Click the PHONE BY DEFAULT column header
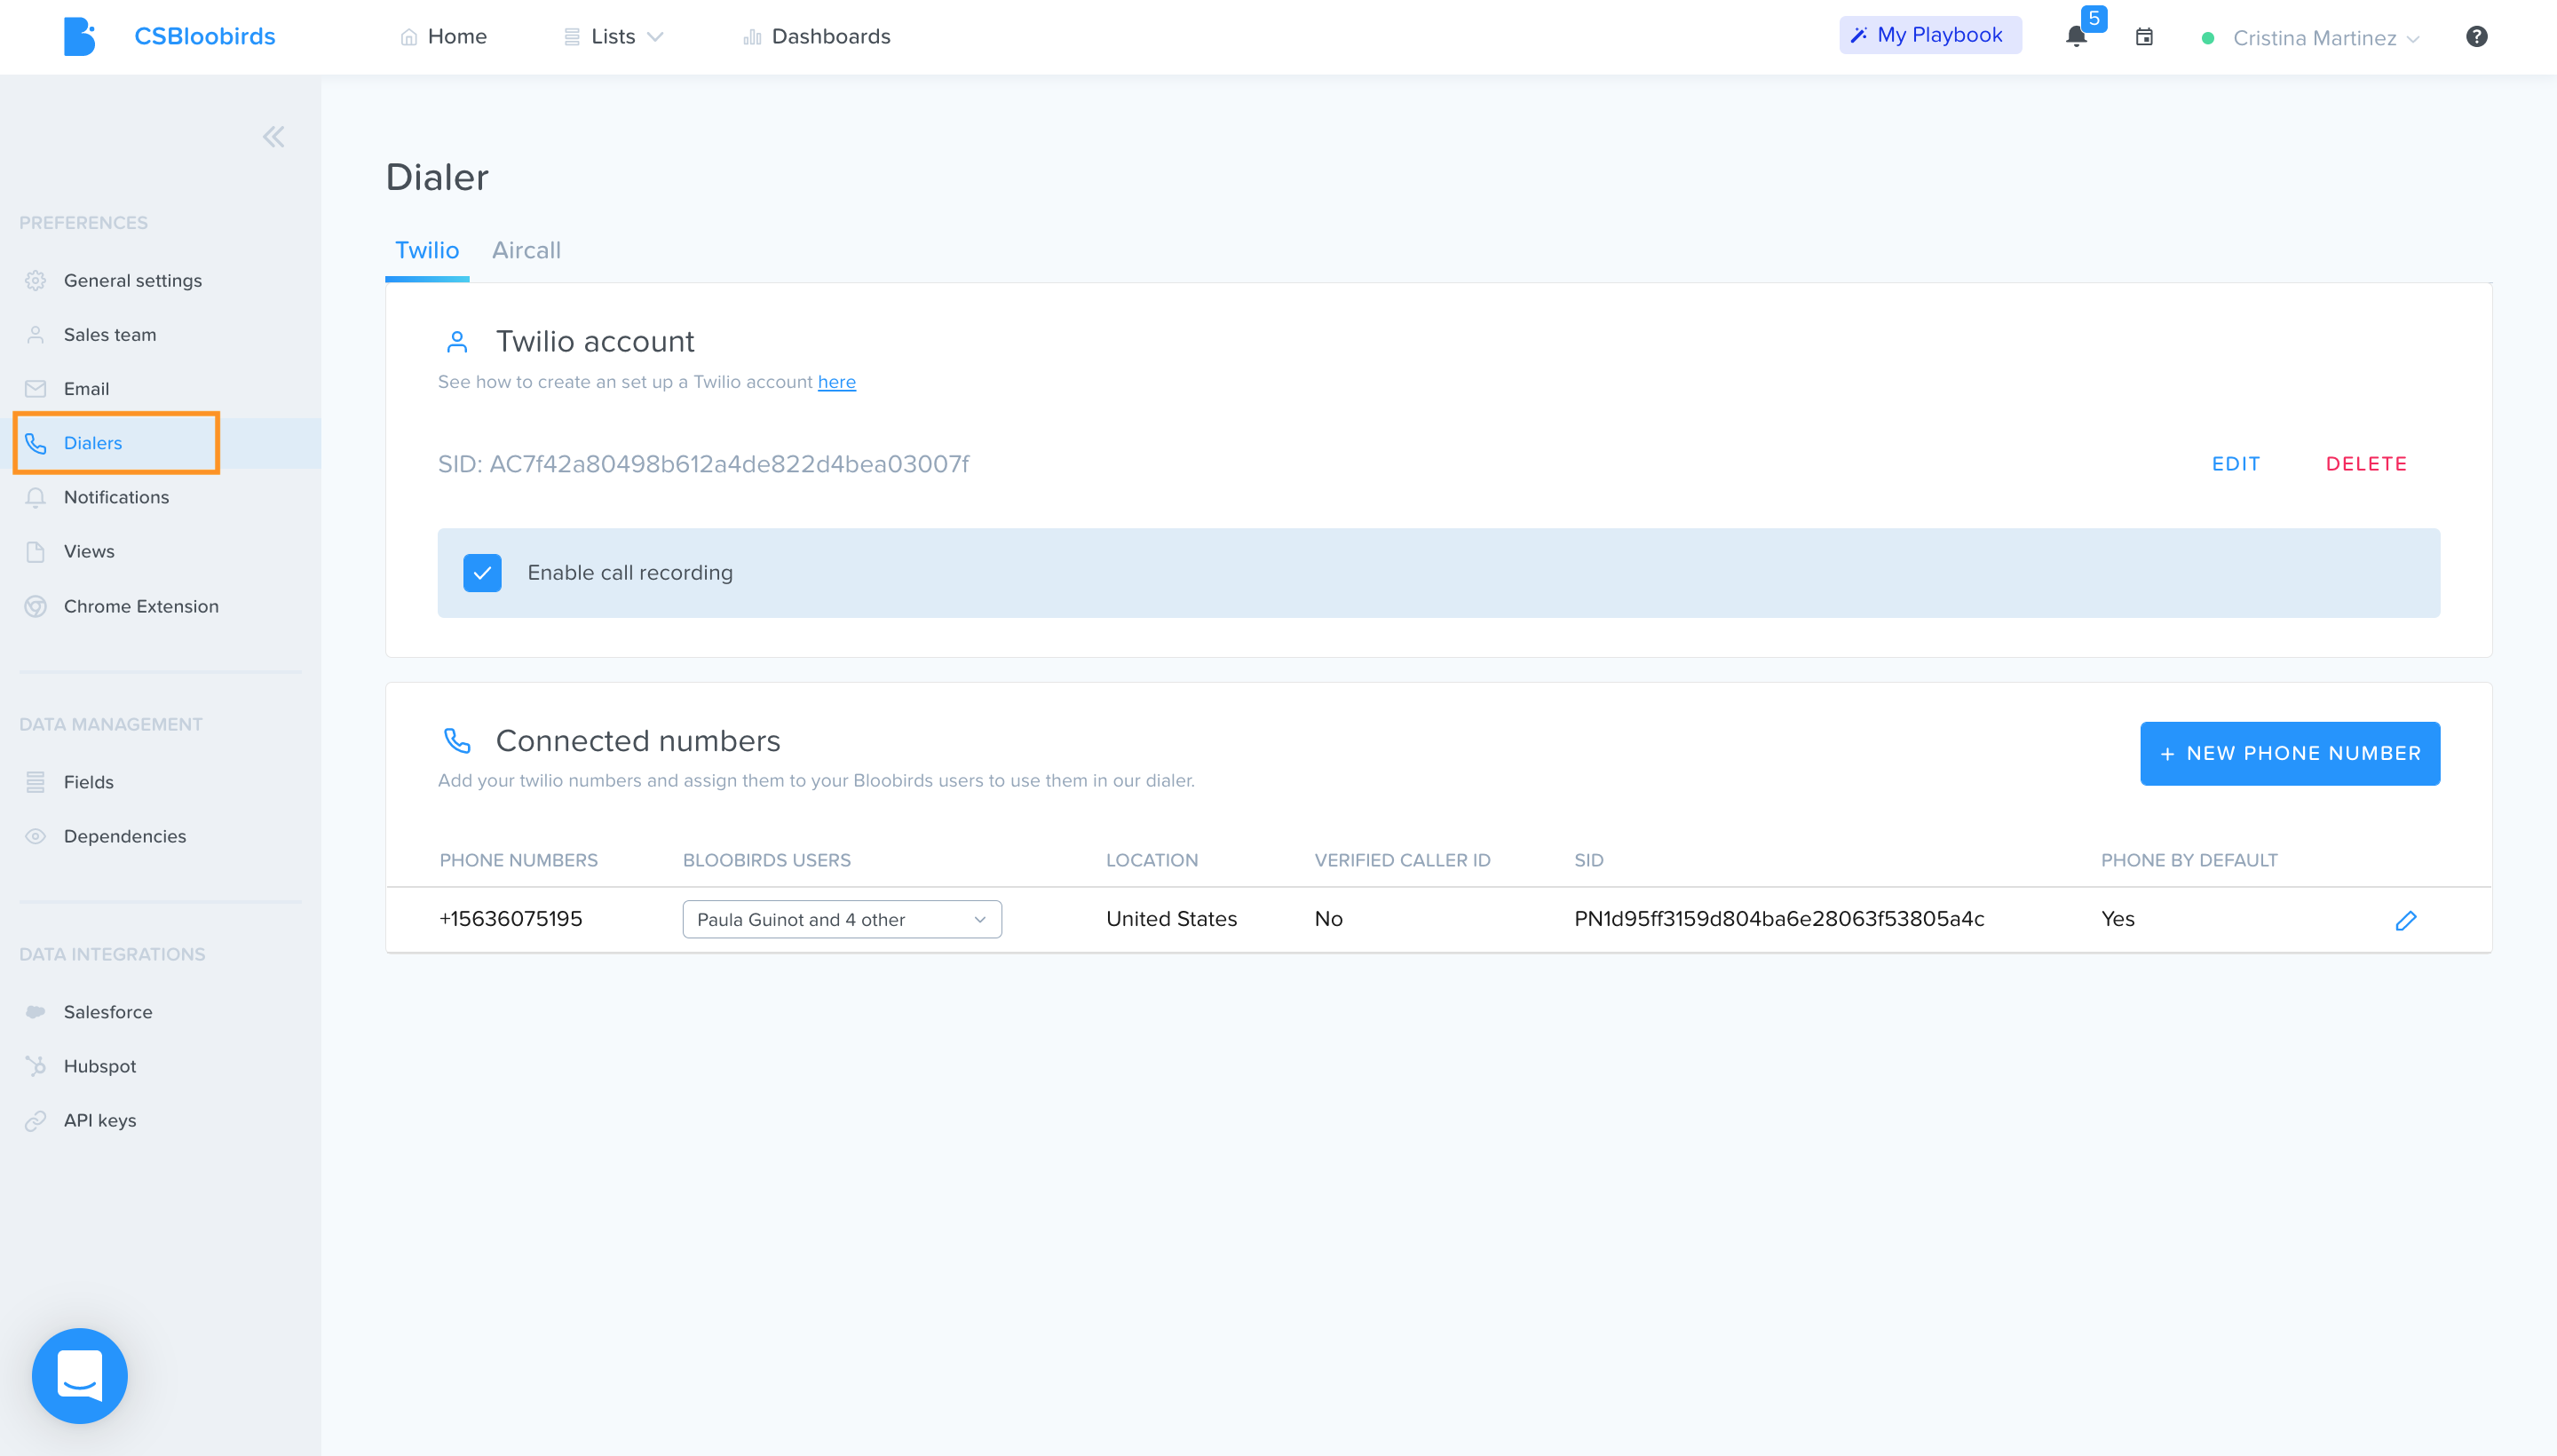This screenshot has height=1456, width=2557. click(x=2189, y=860)
